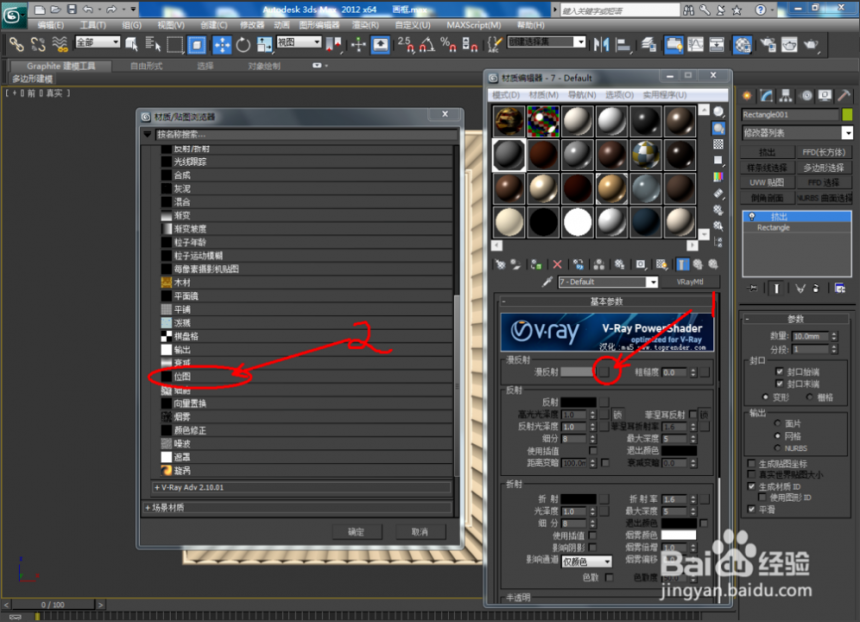The image size is (860, 622).
Task: Open the 仅颜色 affect channels dropdown
Action: (x=586, y=562)
